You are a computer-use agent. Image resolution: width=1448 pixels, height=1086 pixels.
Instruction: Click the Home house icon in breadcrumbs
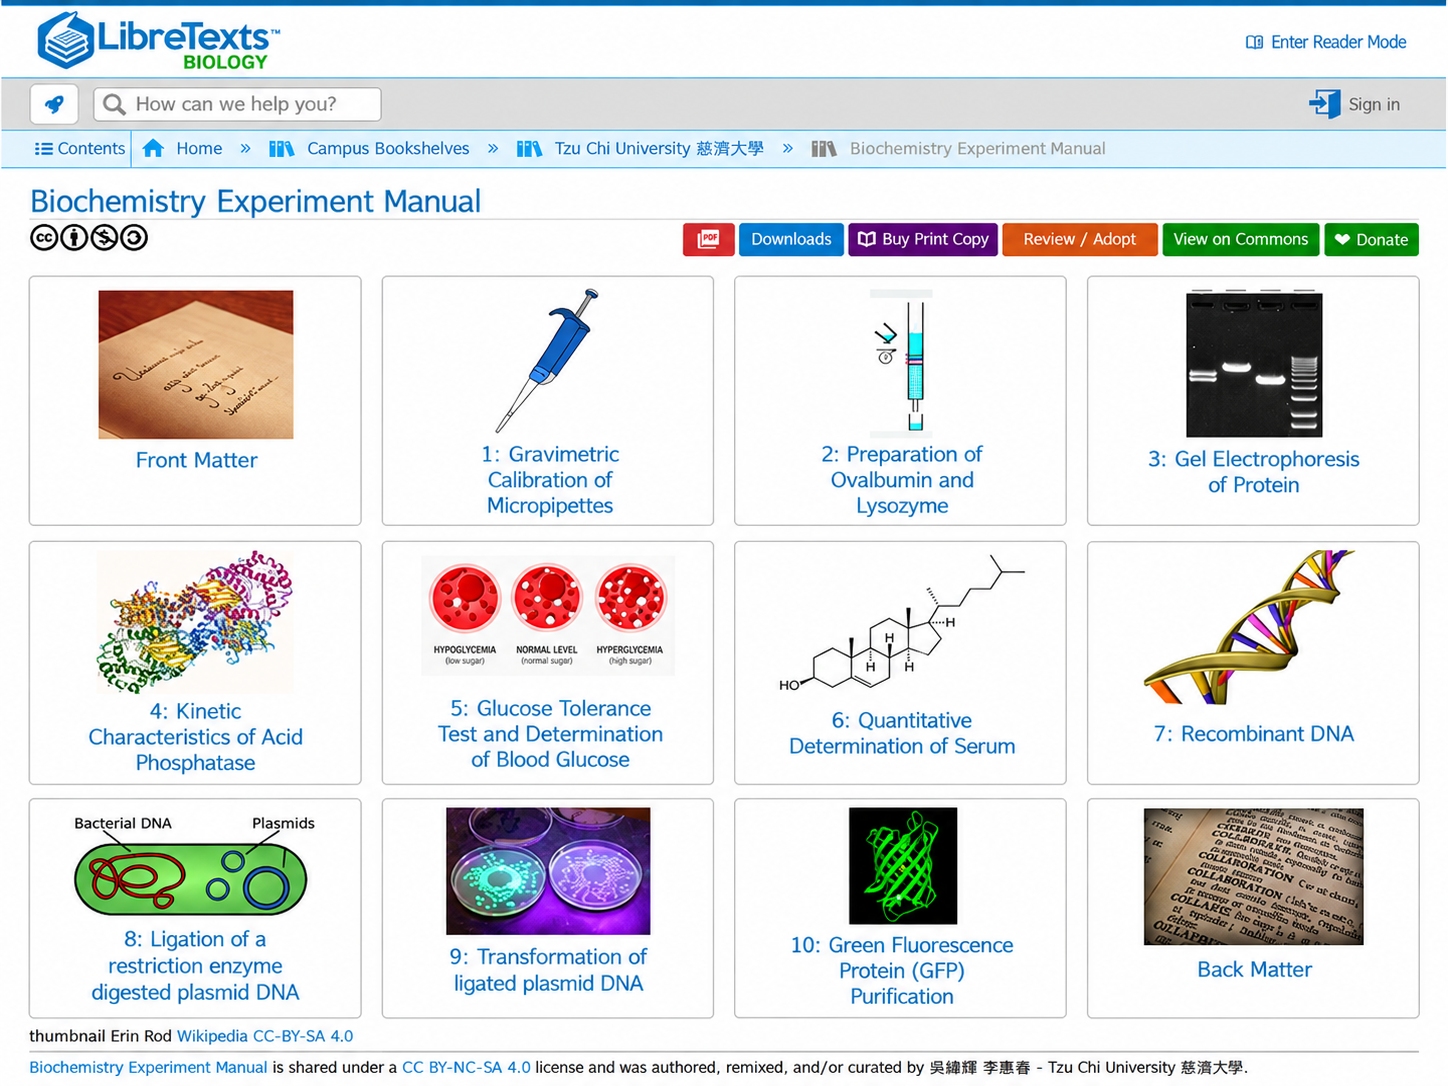tap(153, 148)
